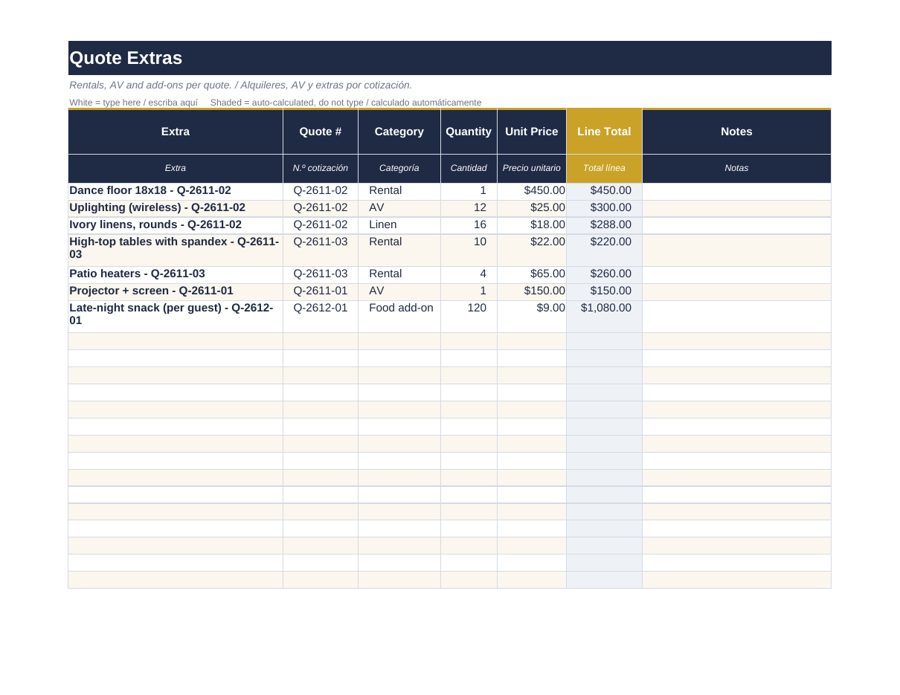The height and width of the screenshot is (695, 900).
Task: Click the 'N.º cotización' subheader
Action: [320, 168]
